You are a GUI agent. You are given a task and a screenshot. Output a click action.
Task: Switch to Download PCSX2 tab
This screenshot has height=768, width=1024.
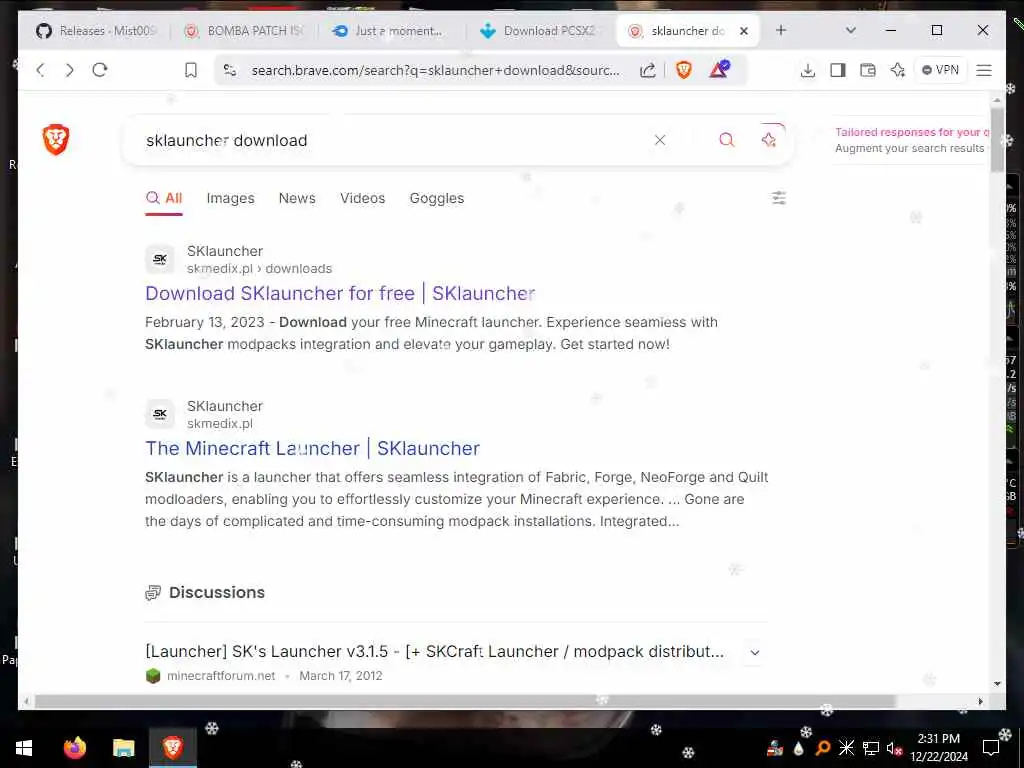(541, 31)
